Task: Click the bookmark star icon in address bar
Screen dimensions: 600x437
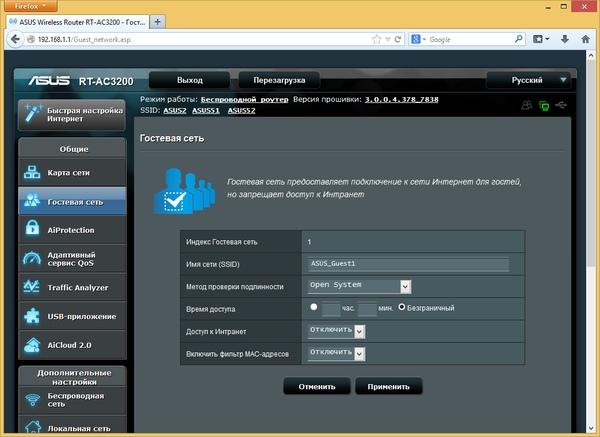Action: (x=377, y=39)
